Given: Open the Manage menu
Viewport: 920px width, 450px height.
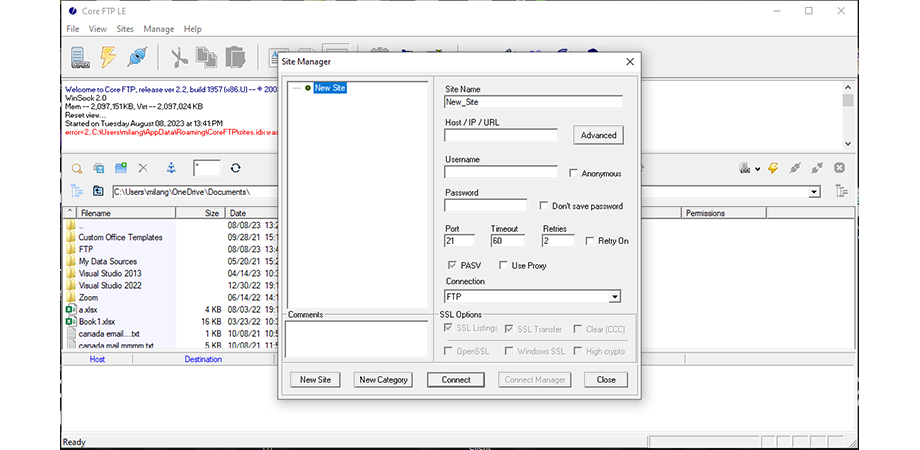Looking at the screenshot, I should click(159, 29).
